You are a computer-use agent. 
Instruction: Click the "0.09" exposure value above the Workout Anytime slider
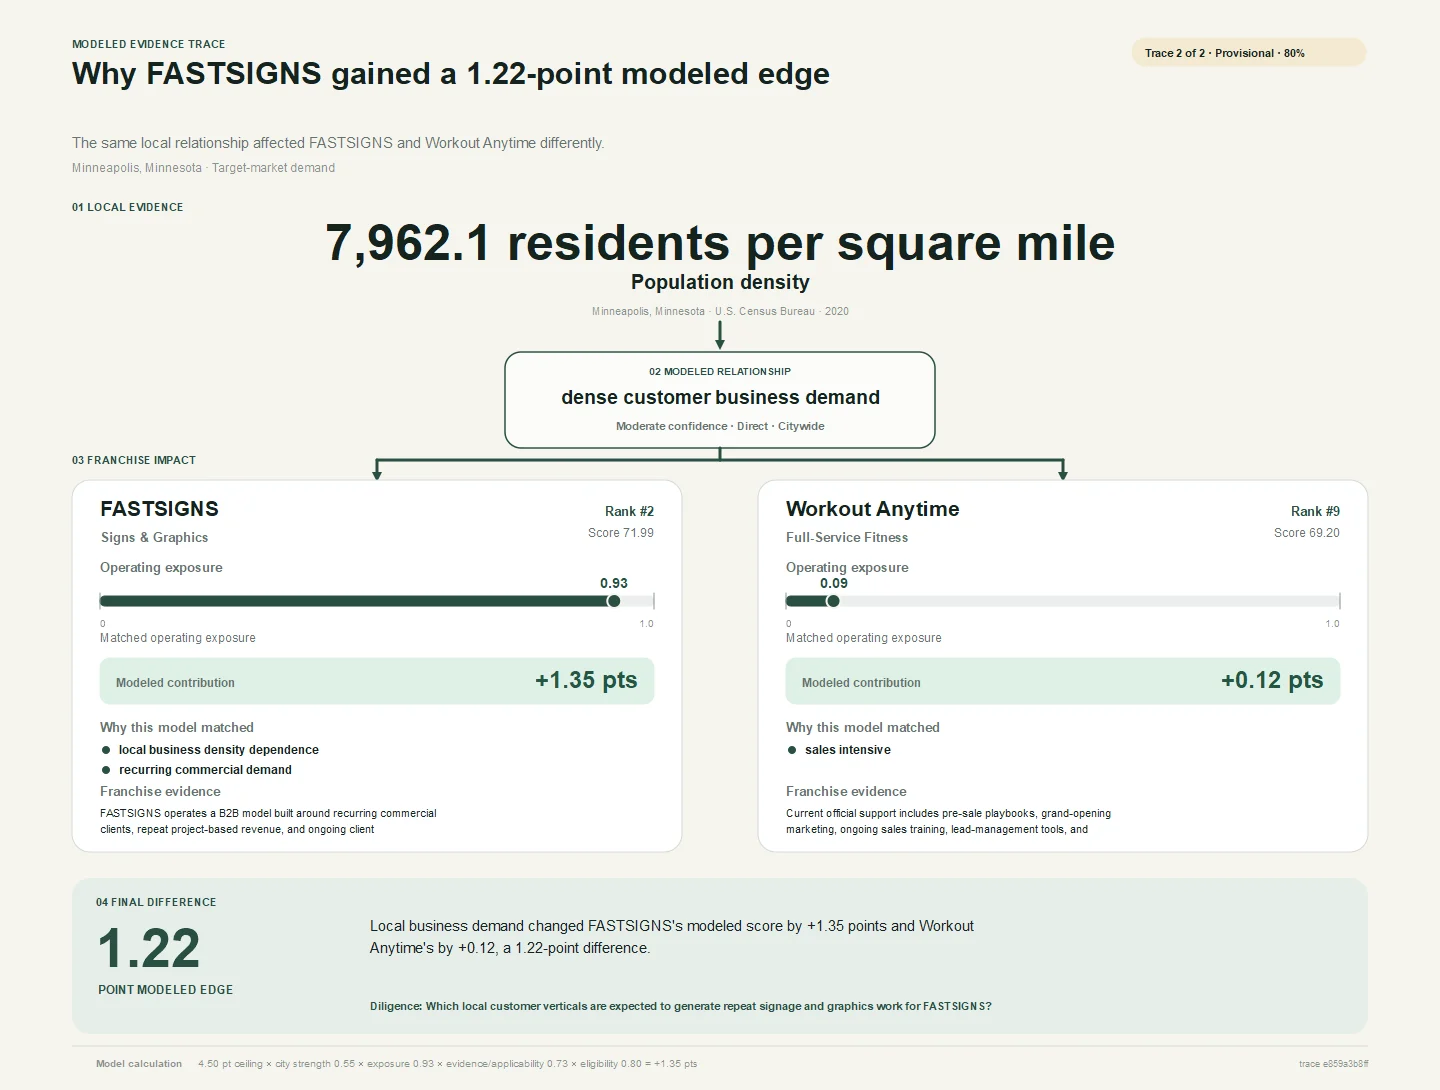[834, 583]
